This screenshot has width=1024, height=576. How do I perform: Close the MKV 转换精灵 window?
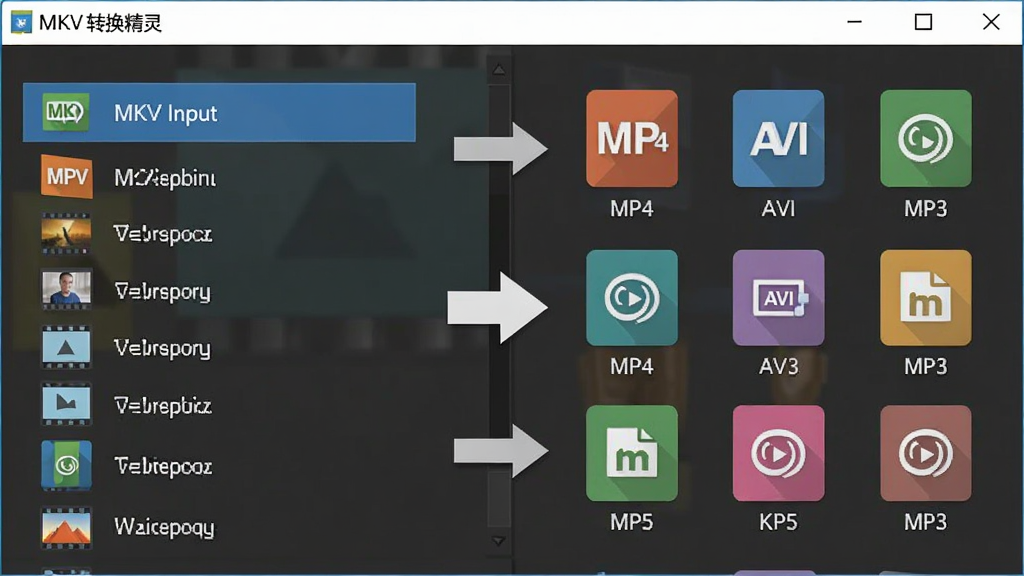pos(991,22)
